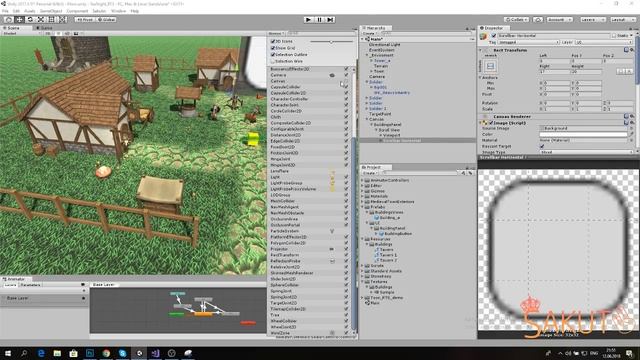This screenshot has width=640, height=360.
Task: Toggle the object active checkbox in Inspector
Action: 494,36
